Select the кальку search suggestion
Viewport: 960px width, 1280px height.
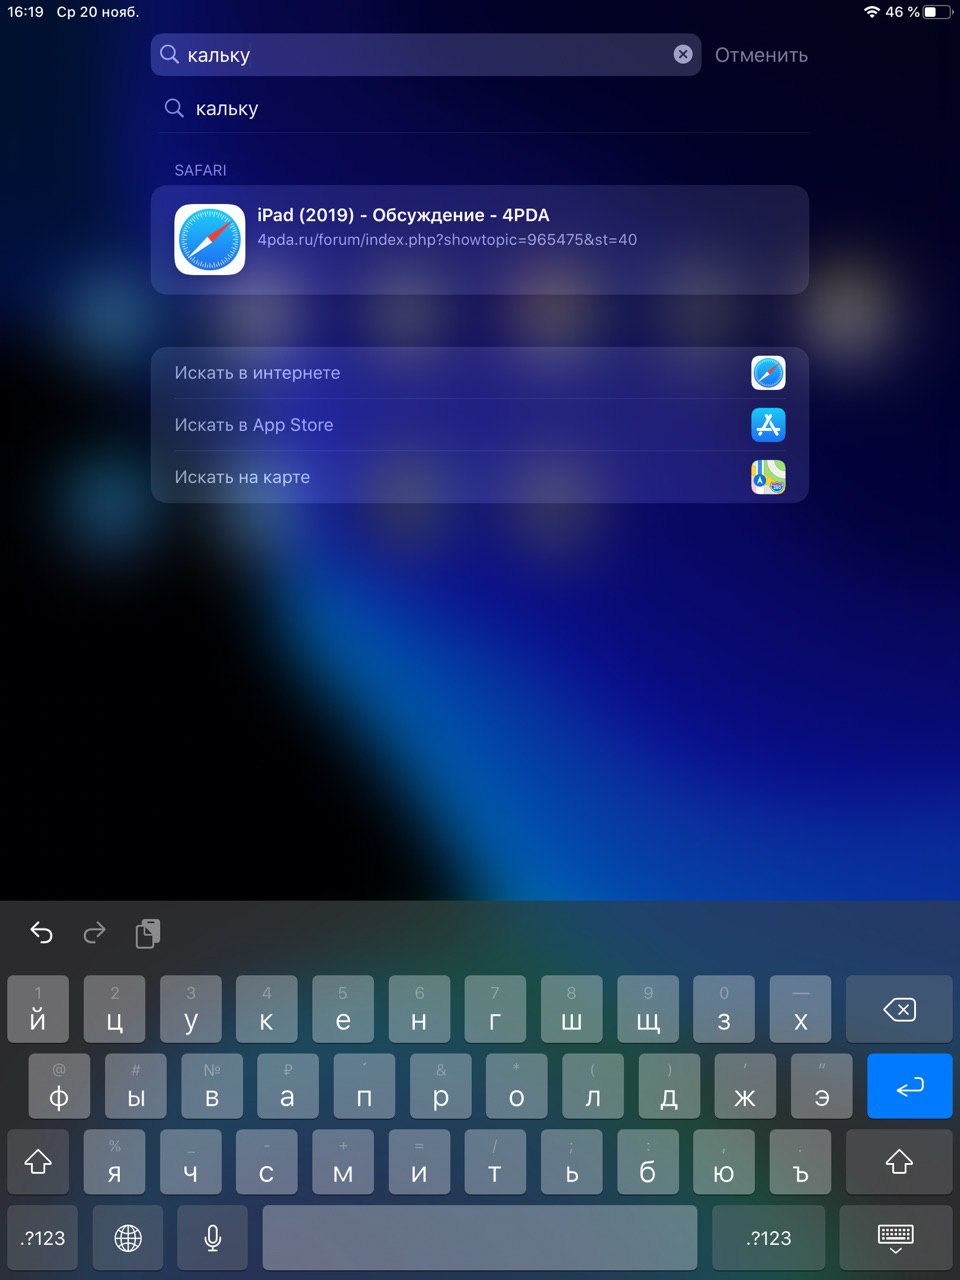(x=480, y=108)
